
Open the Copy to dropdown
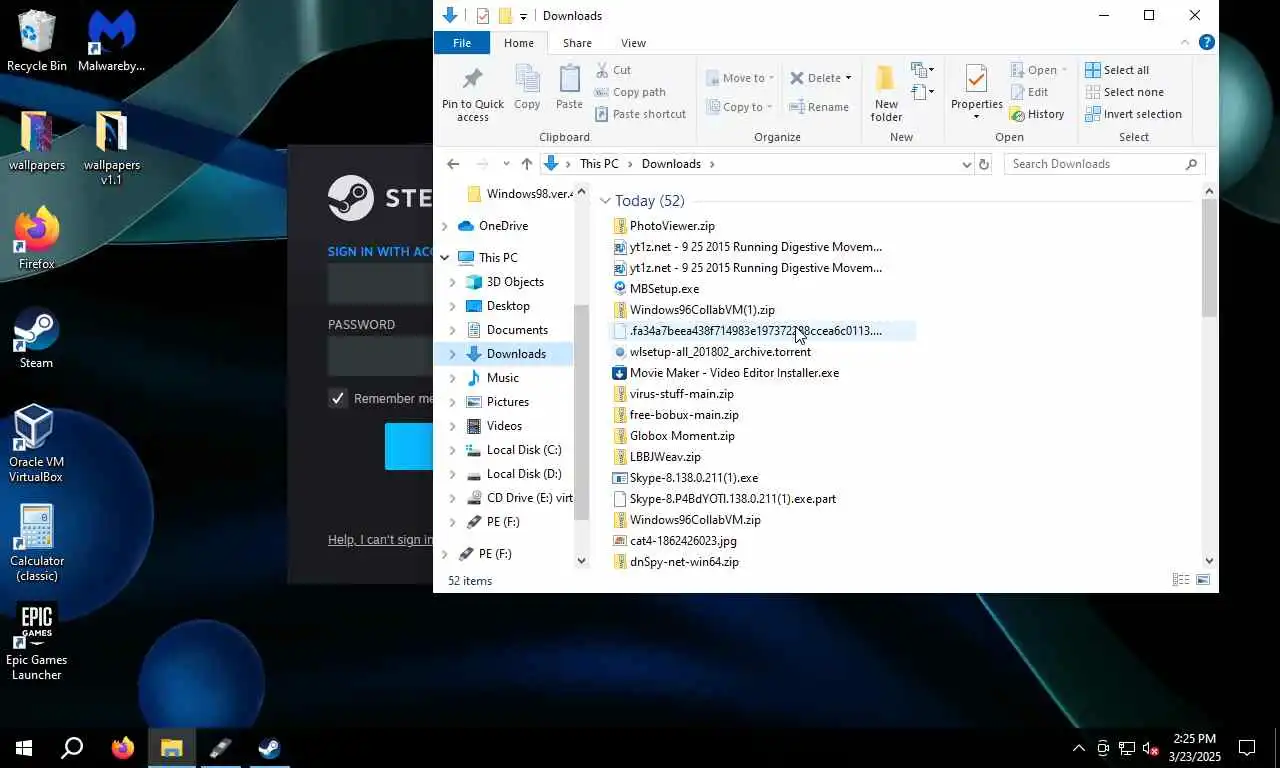click(738, 107)
